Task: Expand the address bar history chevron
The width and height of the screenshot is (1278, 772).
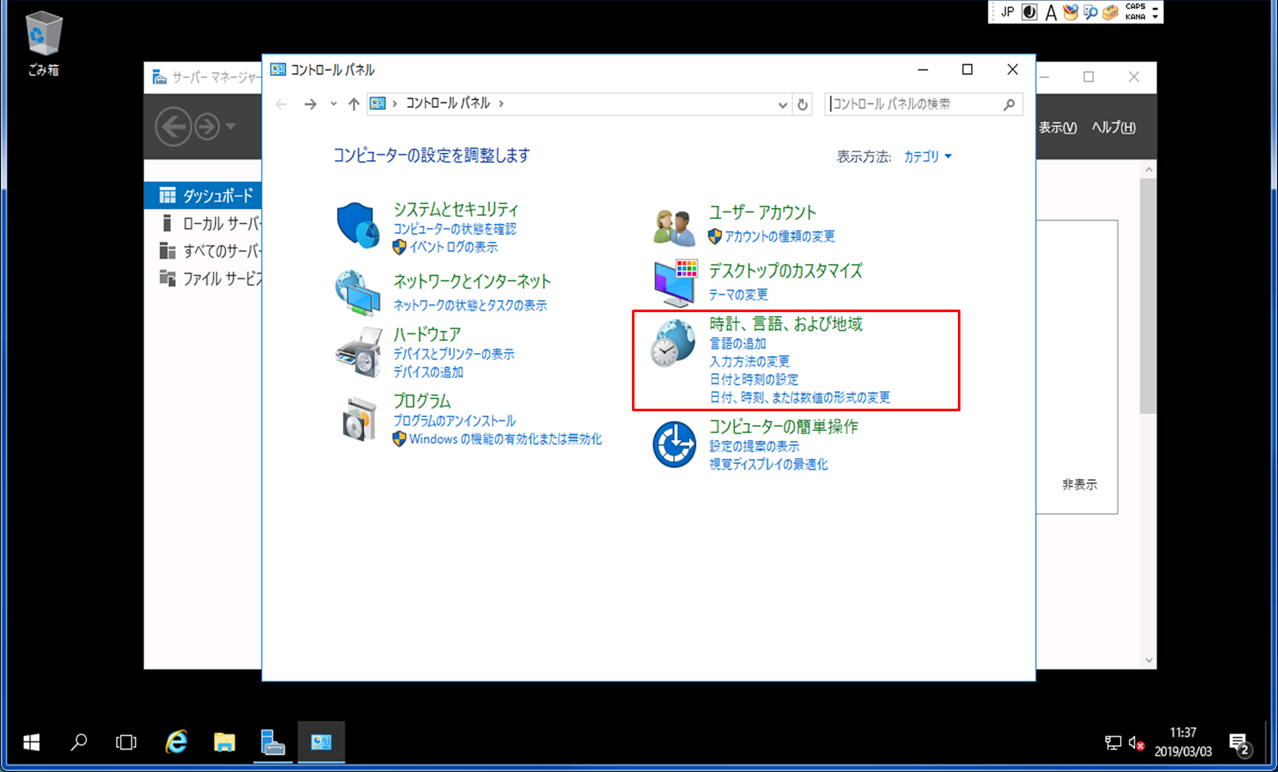Action: tap(782, 104)
